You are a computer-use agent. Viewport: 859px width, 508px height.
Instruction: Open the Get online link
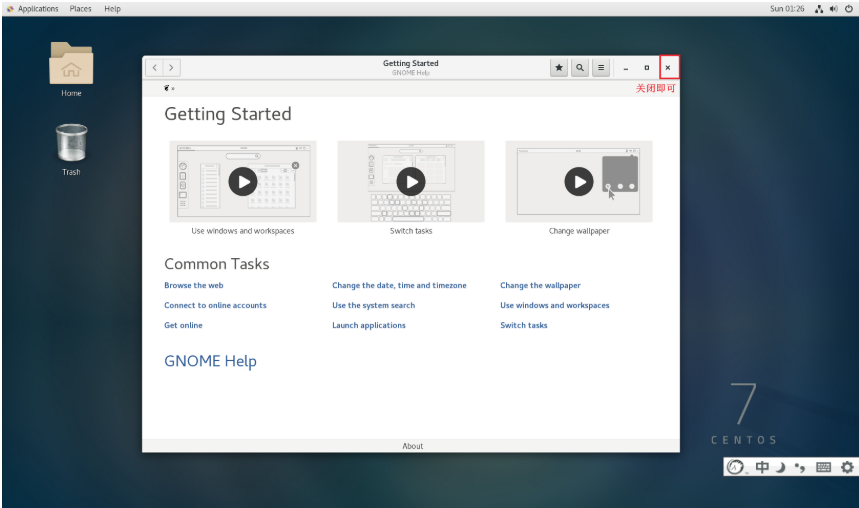[183, 325]
